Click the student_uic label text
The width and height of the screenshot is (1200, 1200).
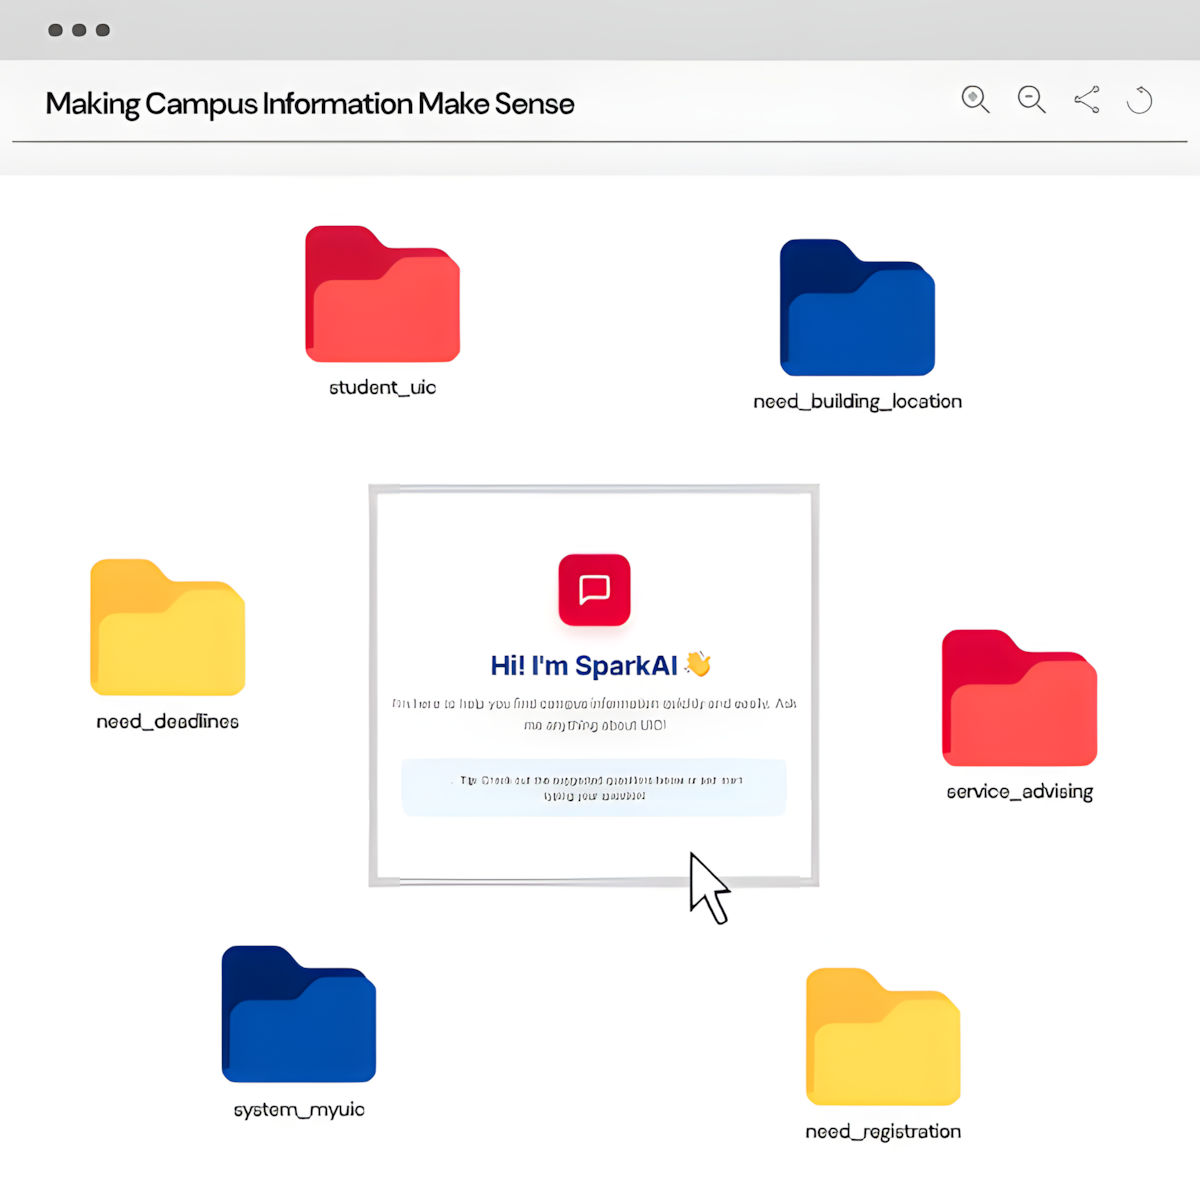[x=383, y=388]
